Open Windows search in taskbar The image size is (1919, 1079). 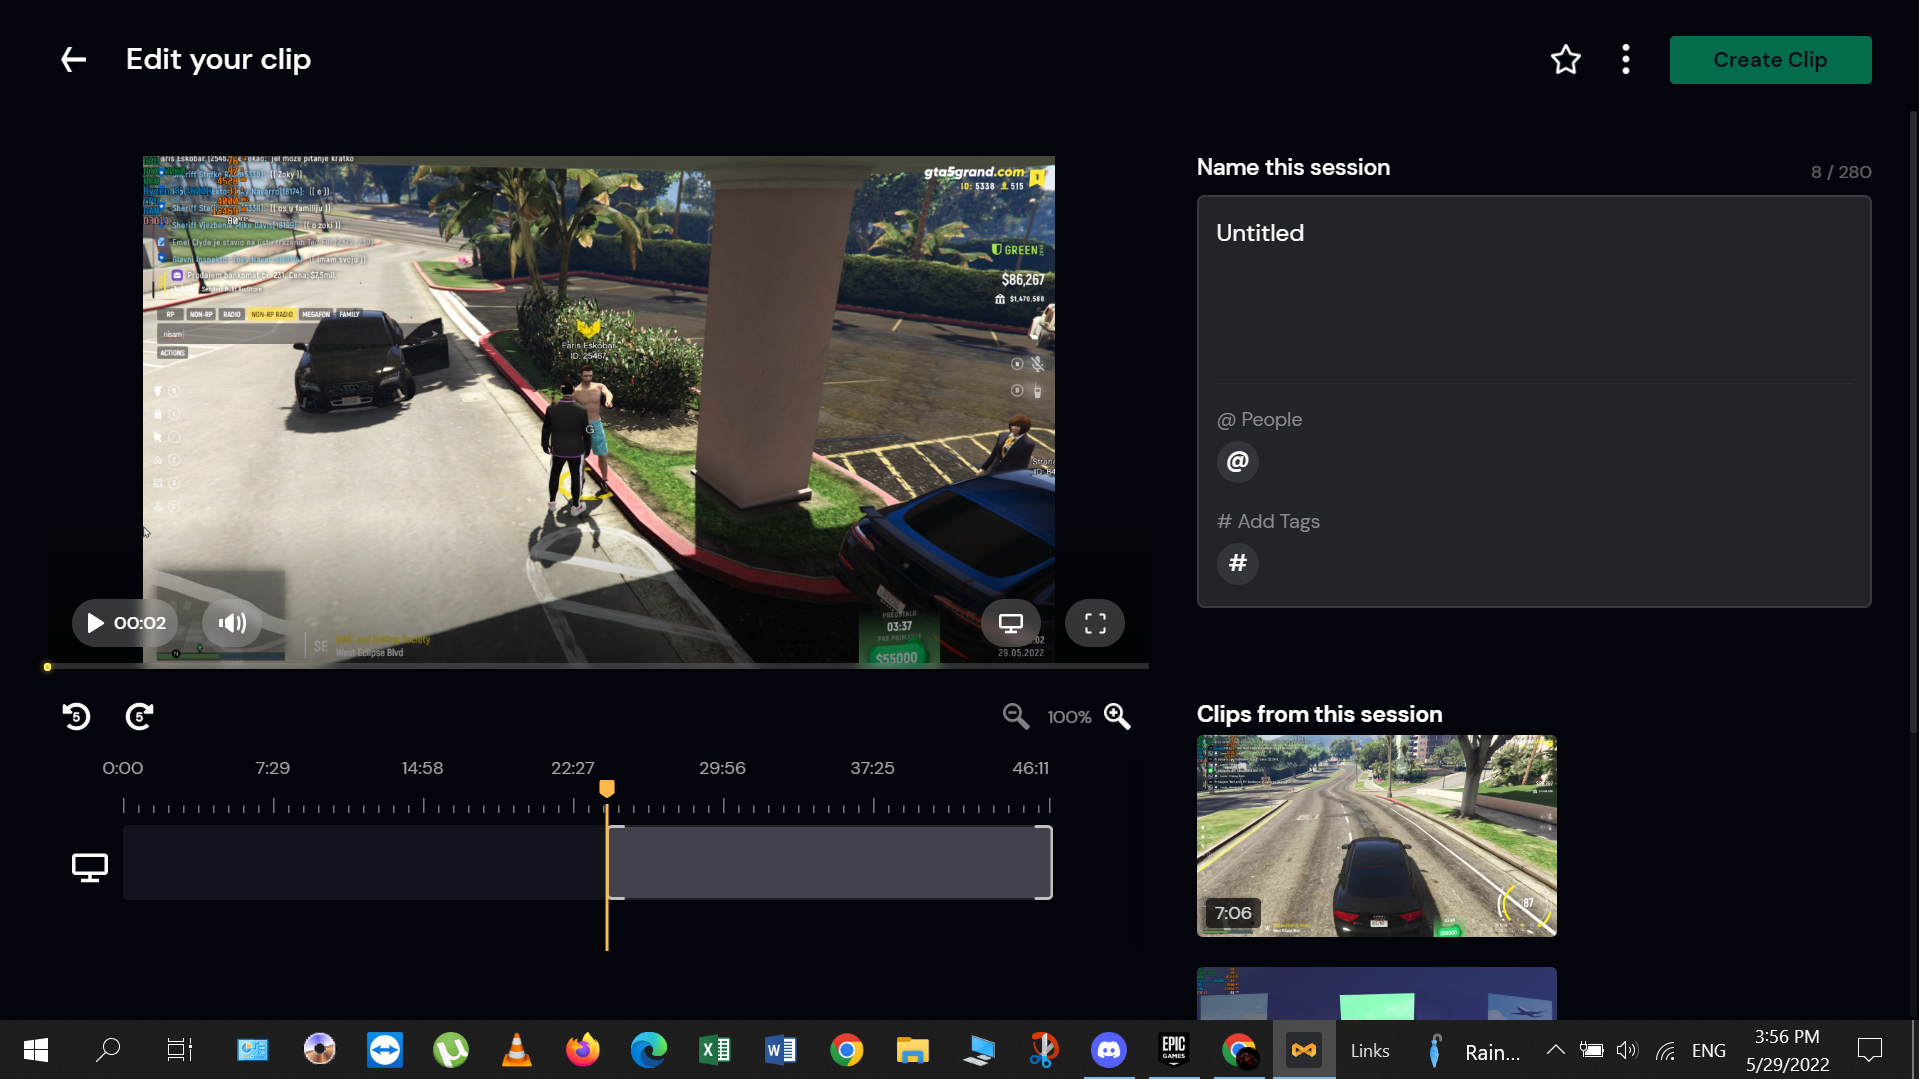coord(108,1050)
